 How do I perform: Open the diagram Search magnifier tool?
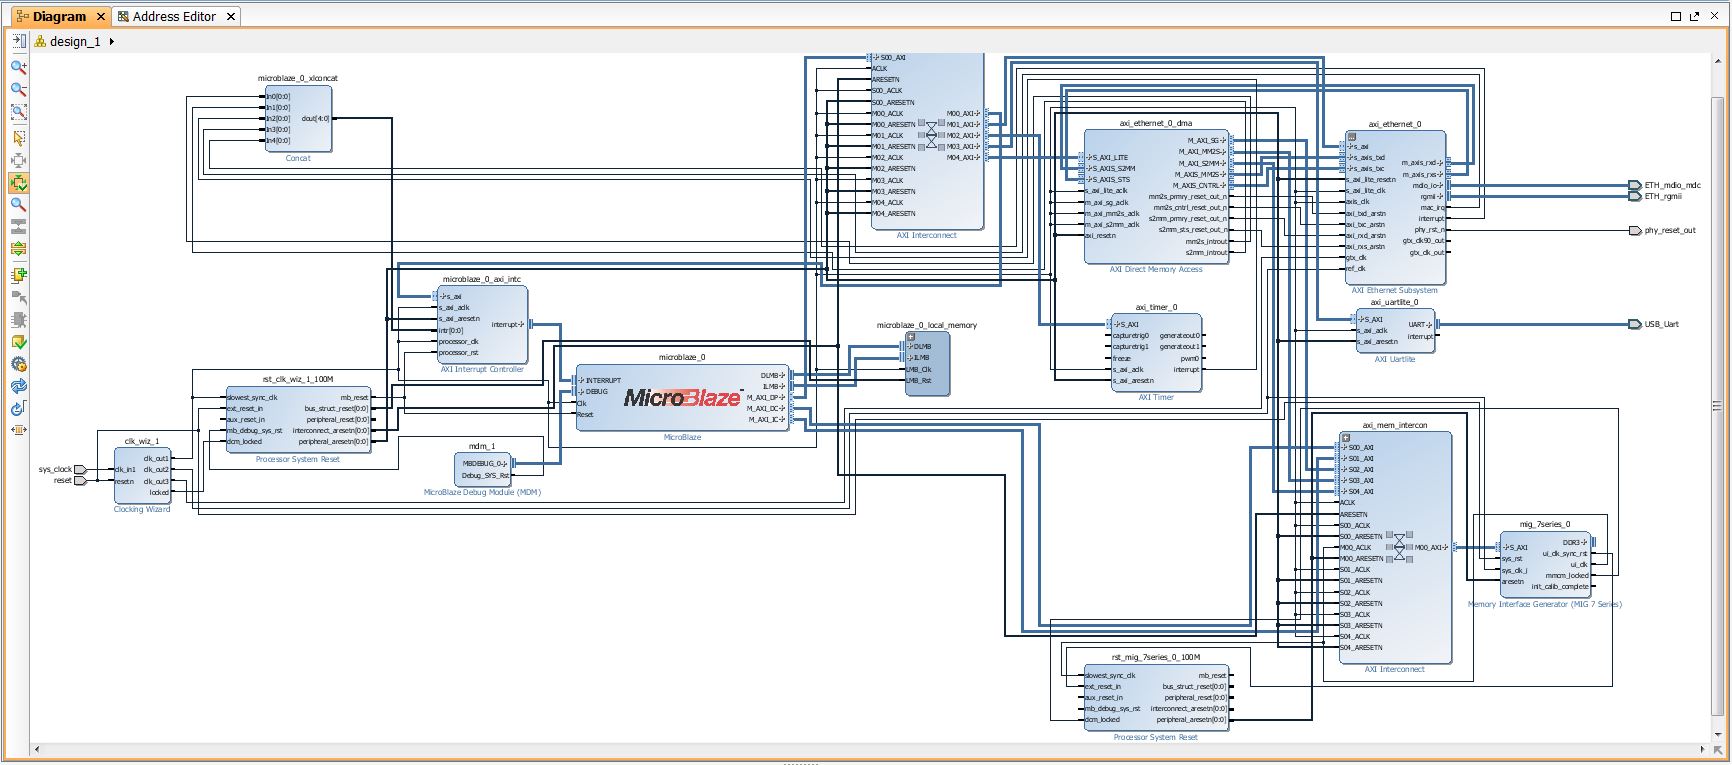[18, 205]
